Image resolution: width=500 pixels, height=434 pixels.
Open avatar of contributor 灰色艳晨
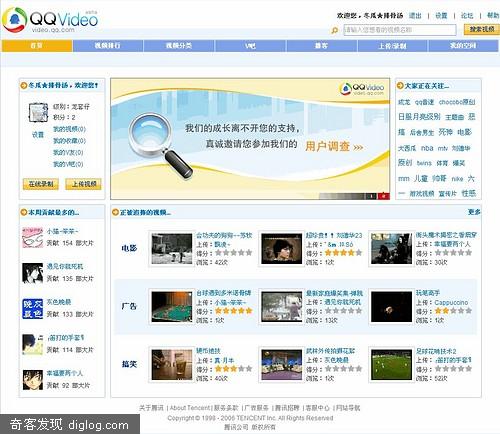click(x=32, y=309)
